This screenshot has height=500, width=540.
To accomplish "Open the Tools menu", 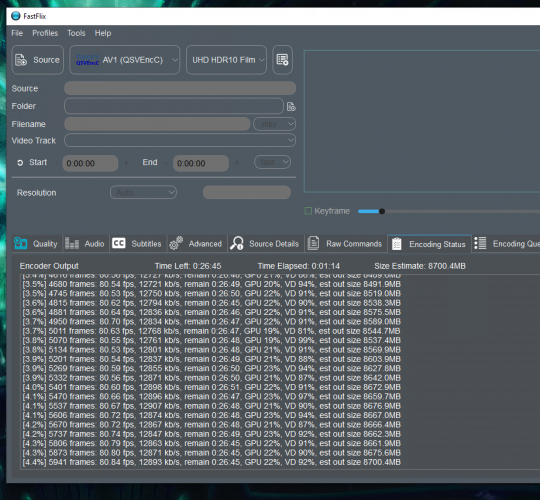I will [x=76, y=33].
